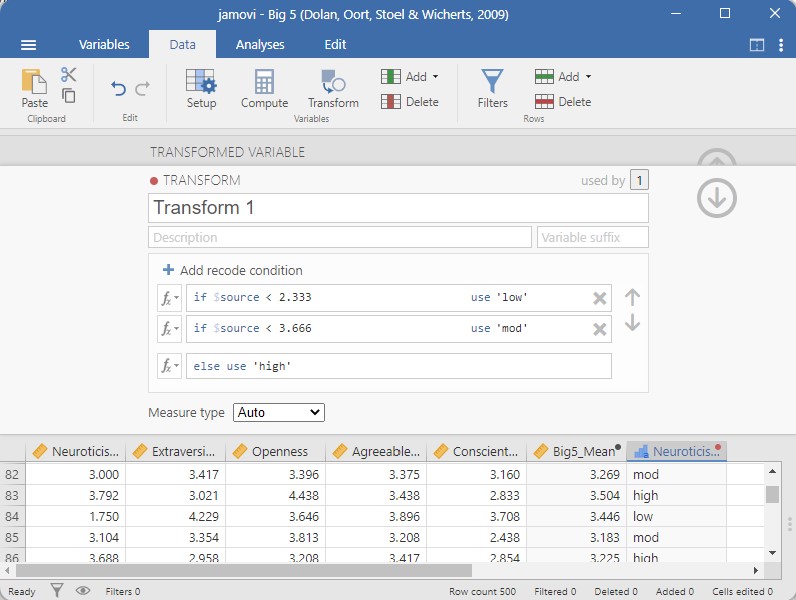Move recode condition down

click(x=632, y=323)
